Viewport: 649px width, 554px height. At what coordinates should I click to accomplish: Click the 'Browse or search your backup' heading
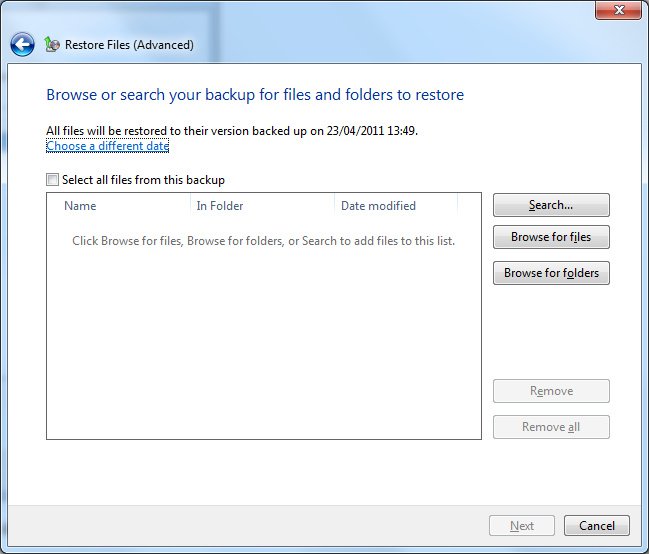[255, 95]
